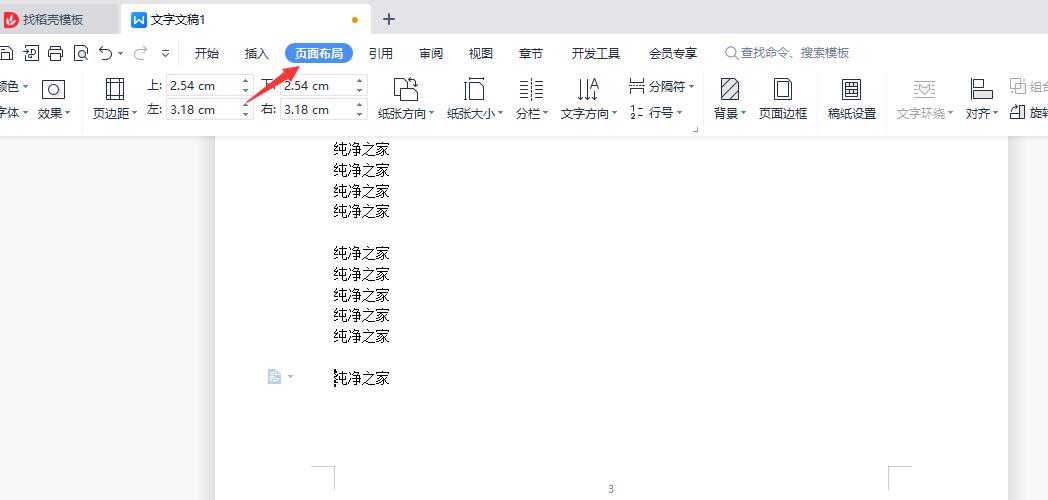Click page number 3 in footer

611,489
